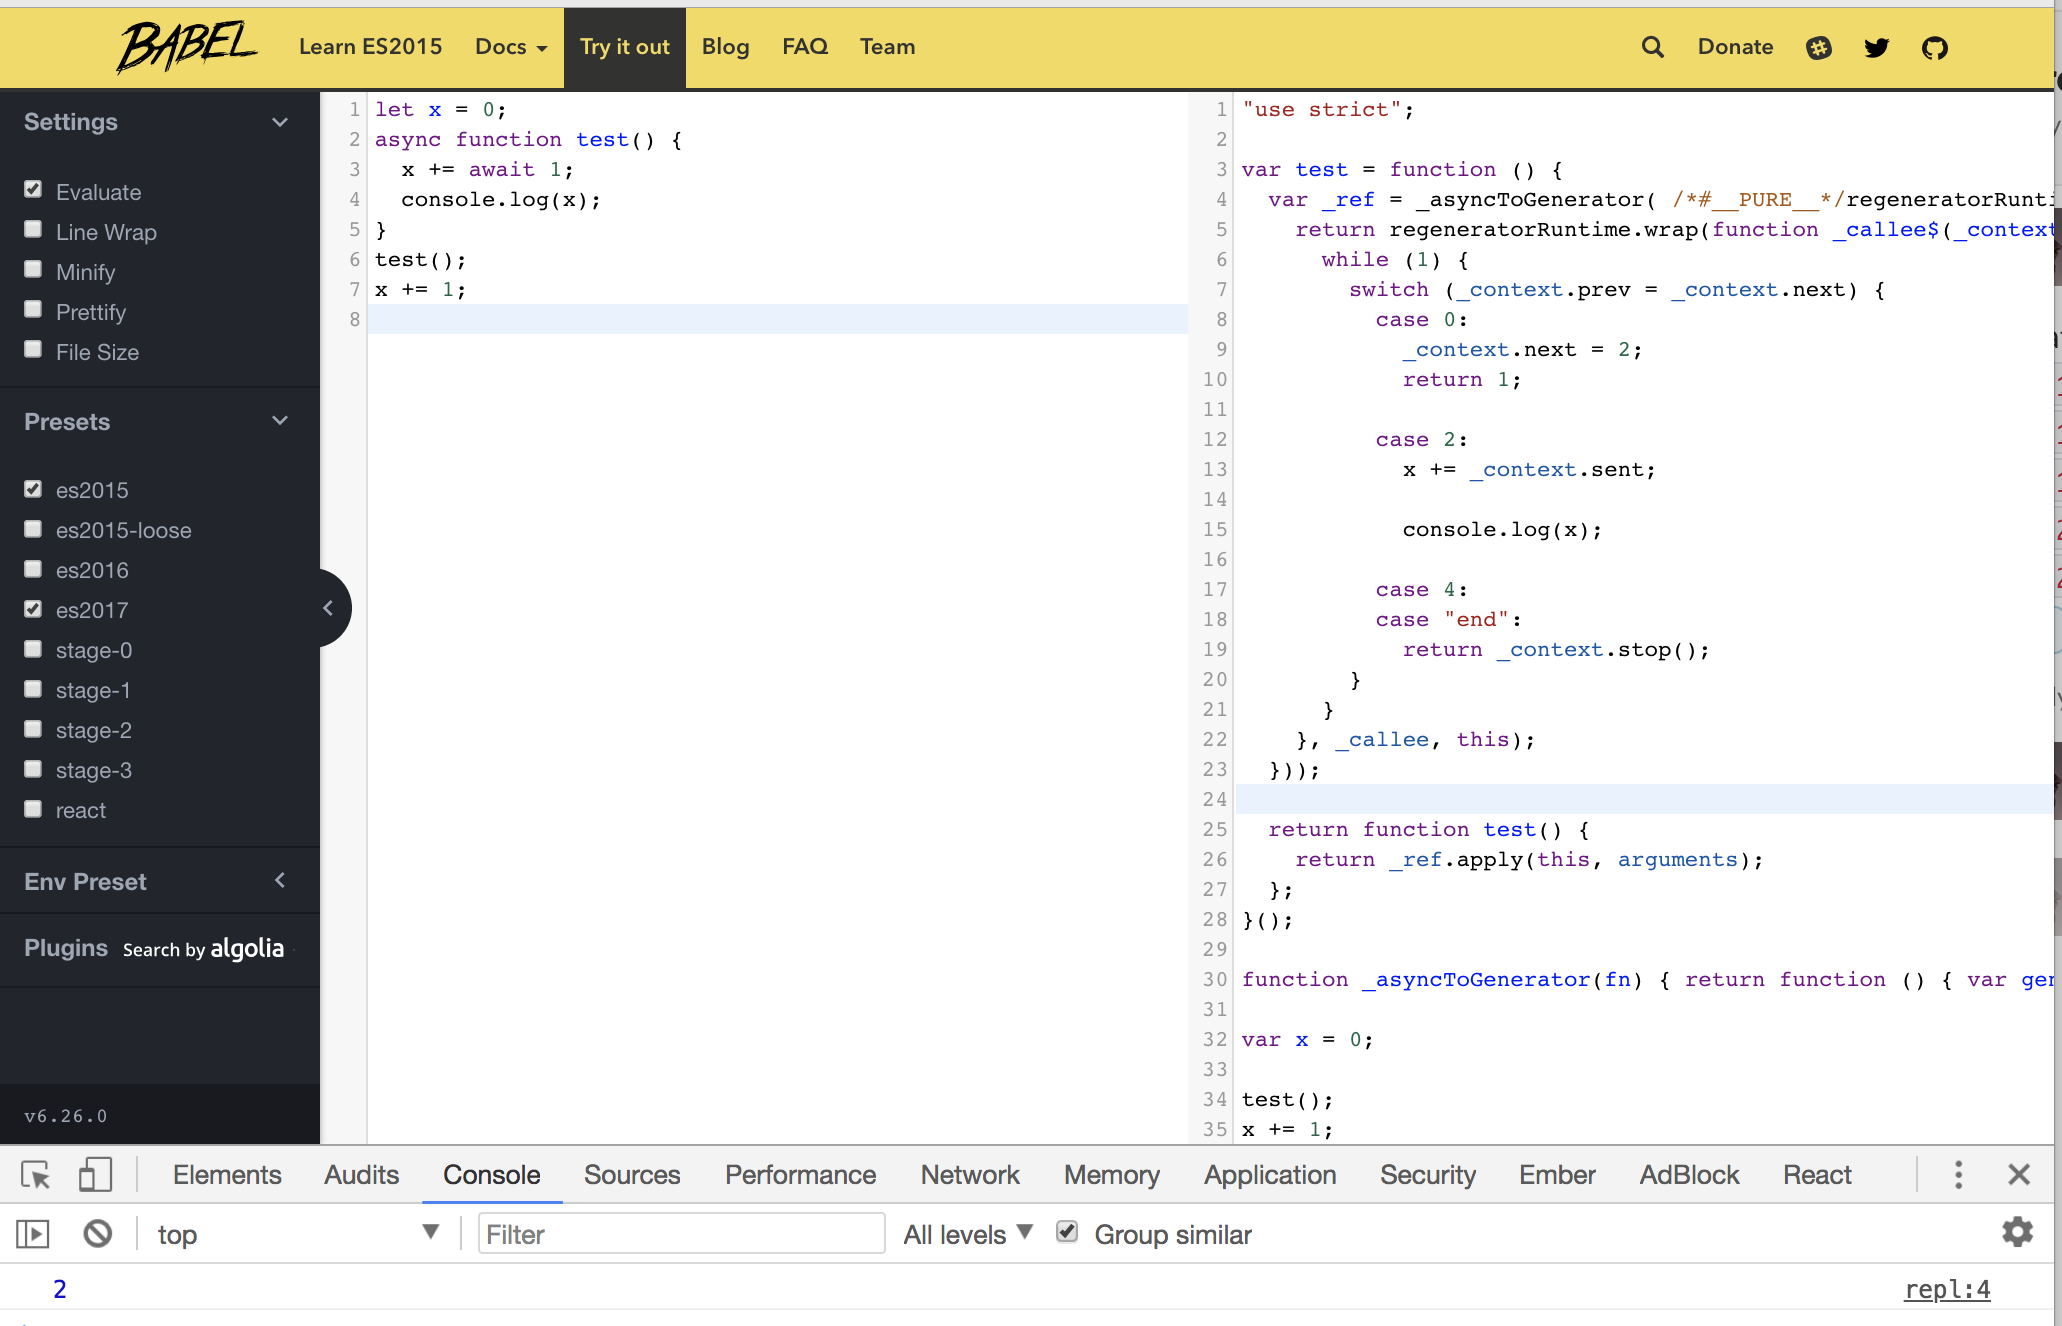Switch to the Network tab in DevTools
The height and width of the screenshot is (1326, 2062).
(x=969, y=1175)
